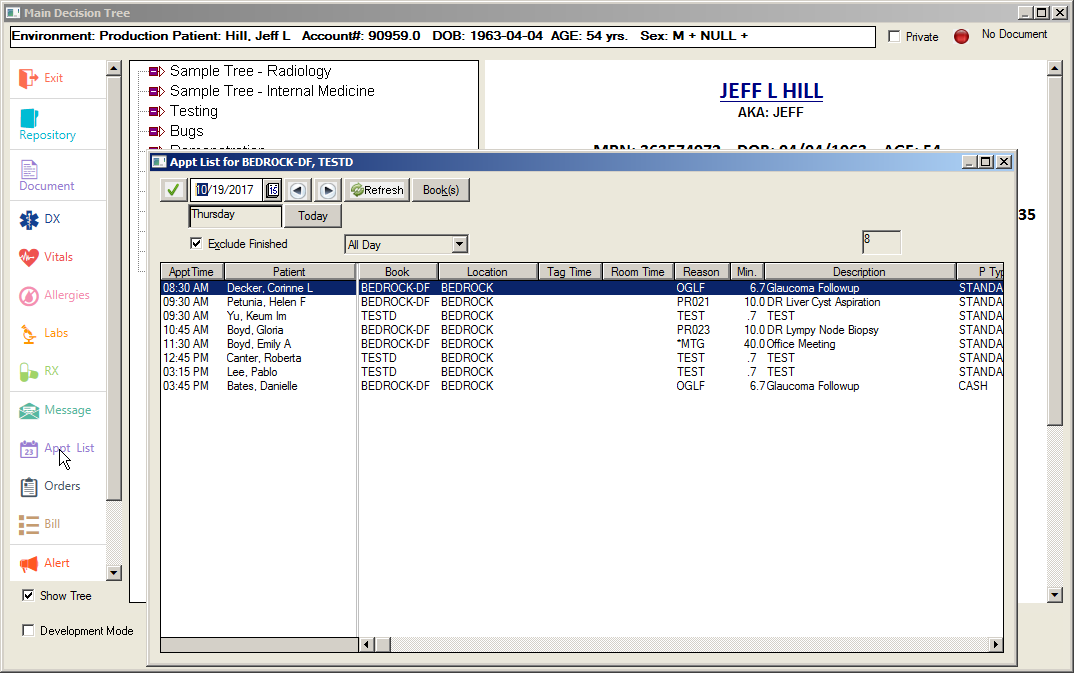Click the Today button

[x=312, y=216]
